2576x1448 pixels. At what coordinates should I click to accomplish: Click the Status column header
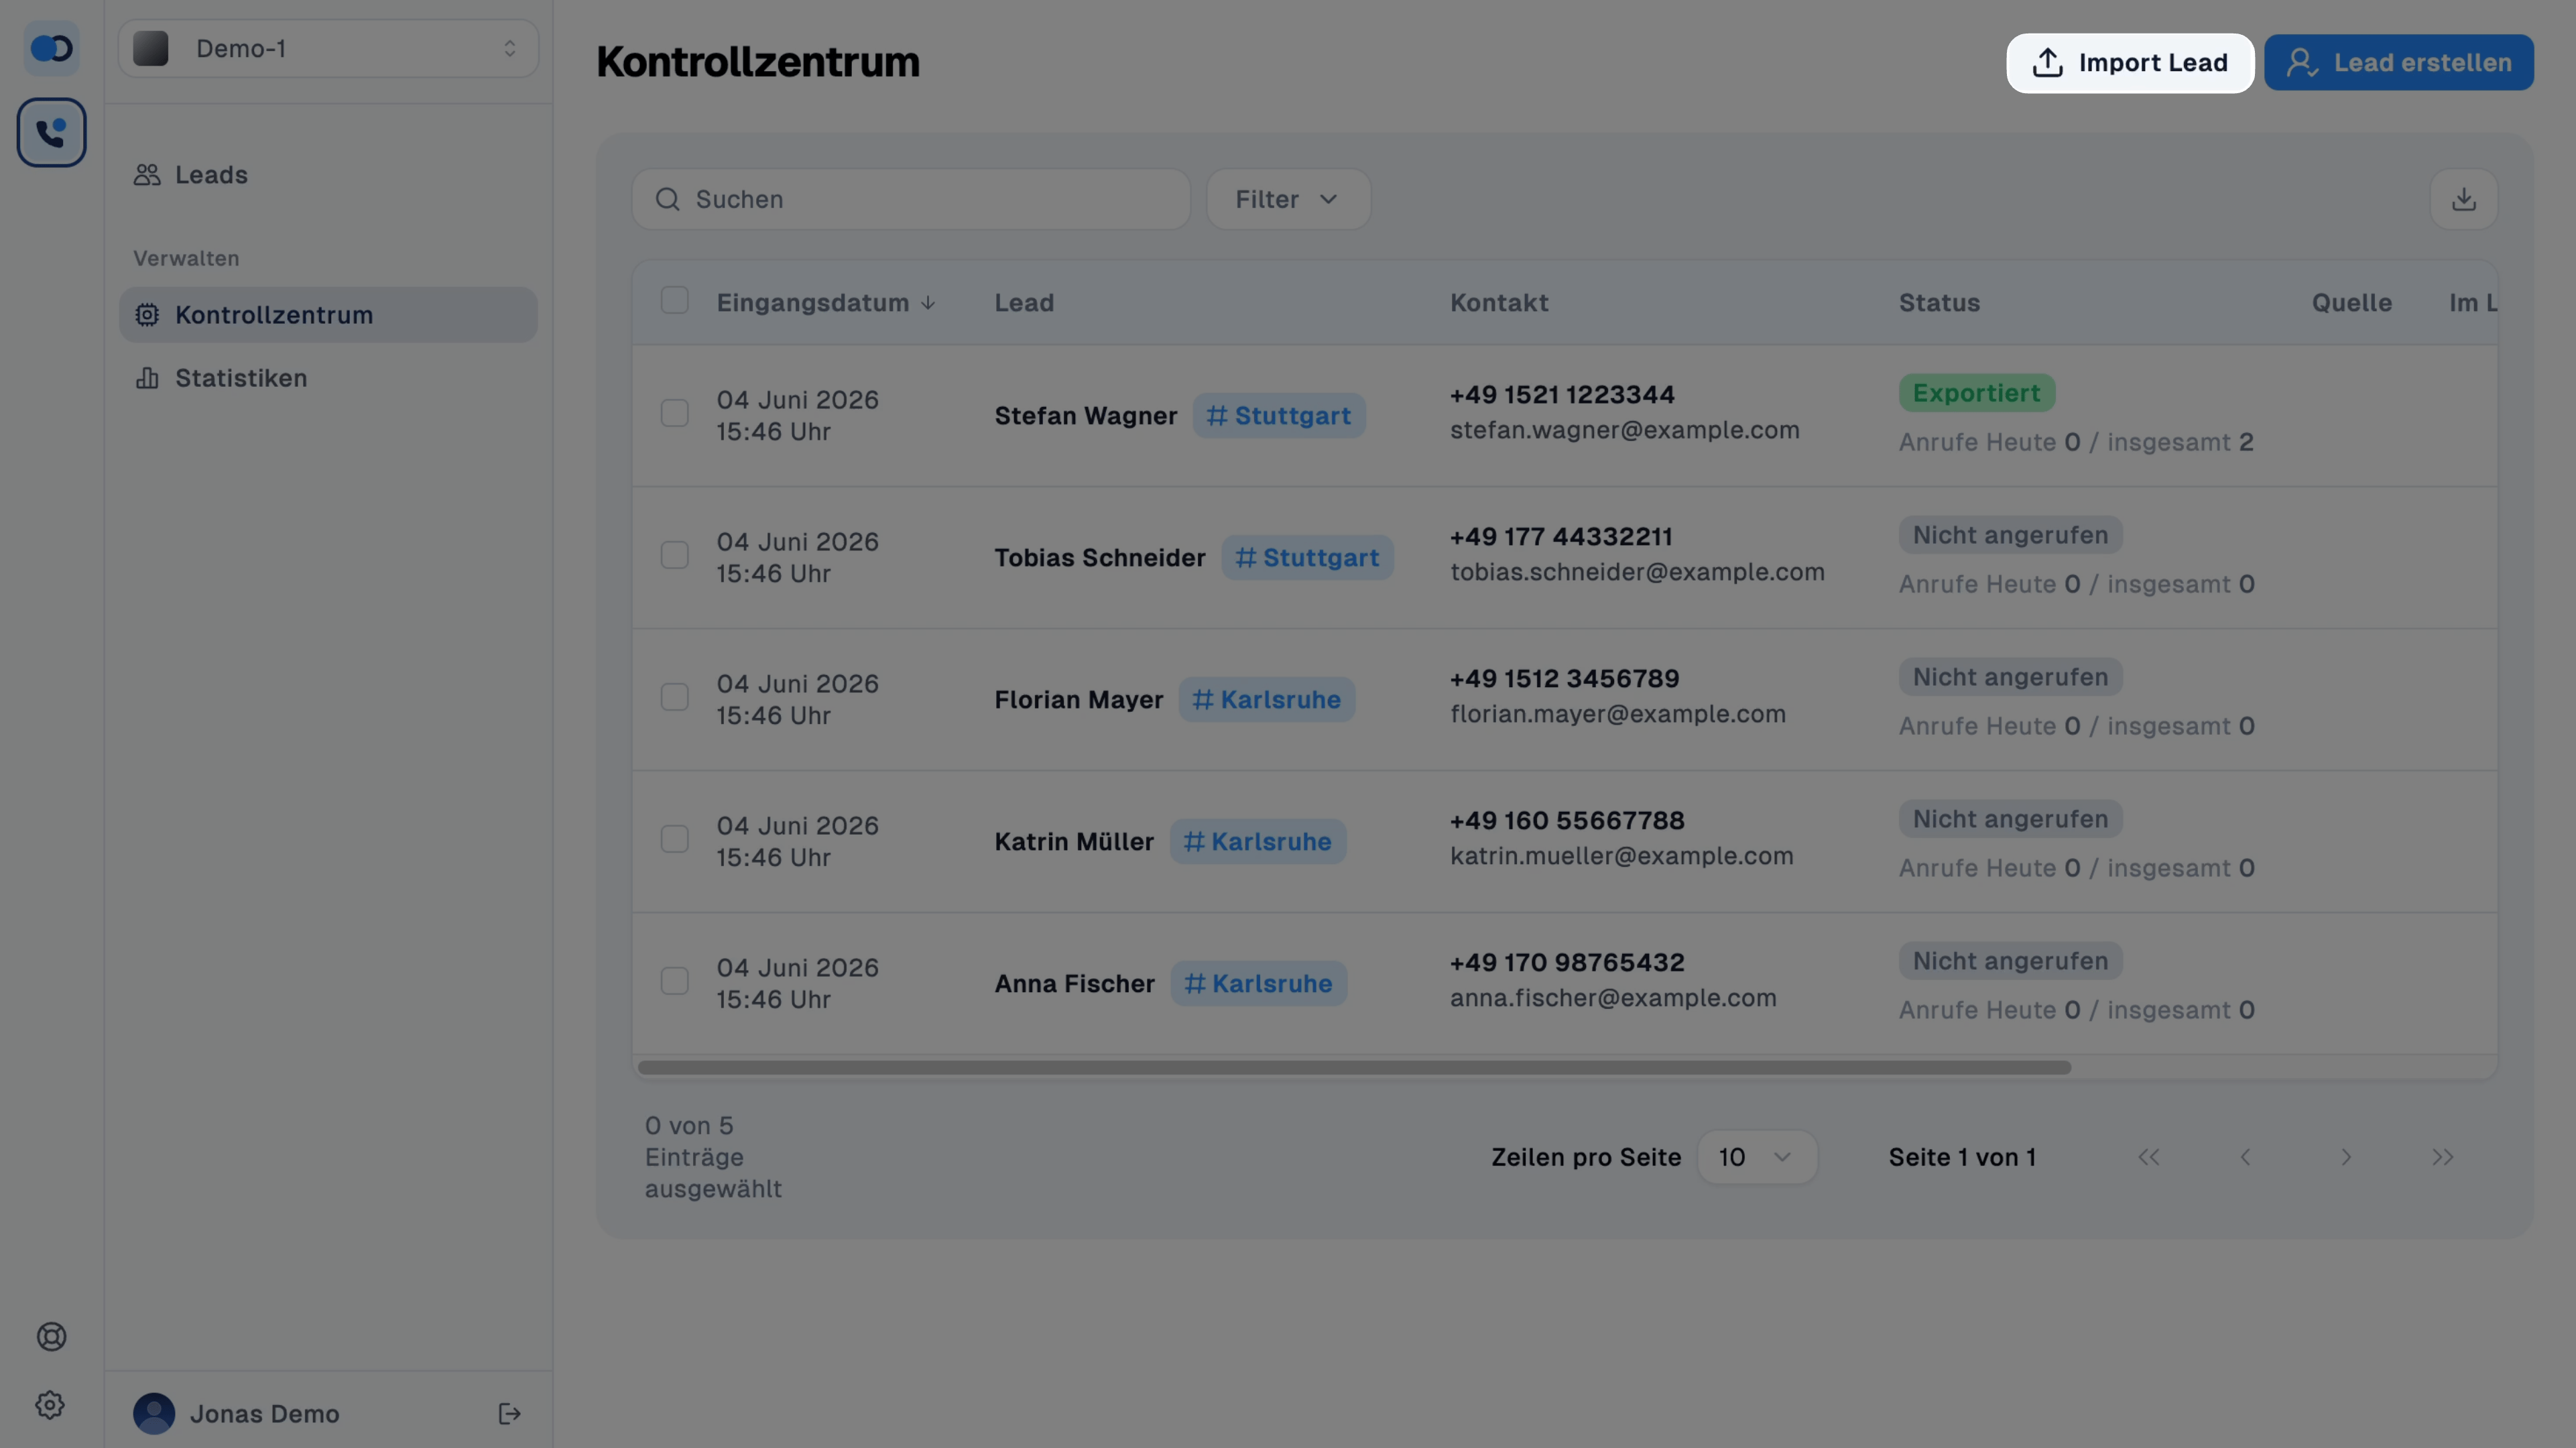tap(1939, 303)
